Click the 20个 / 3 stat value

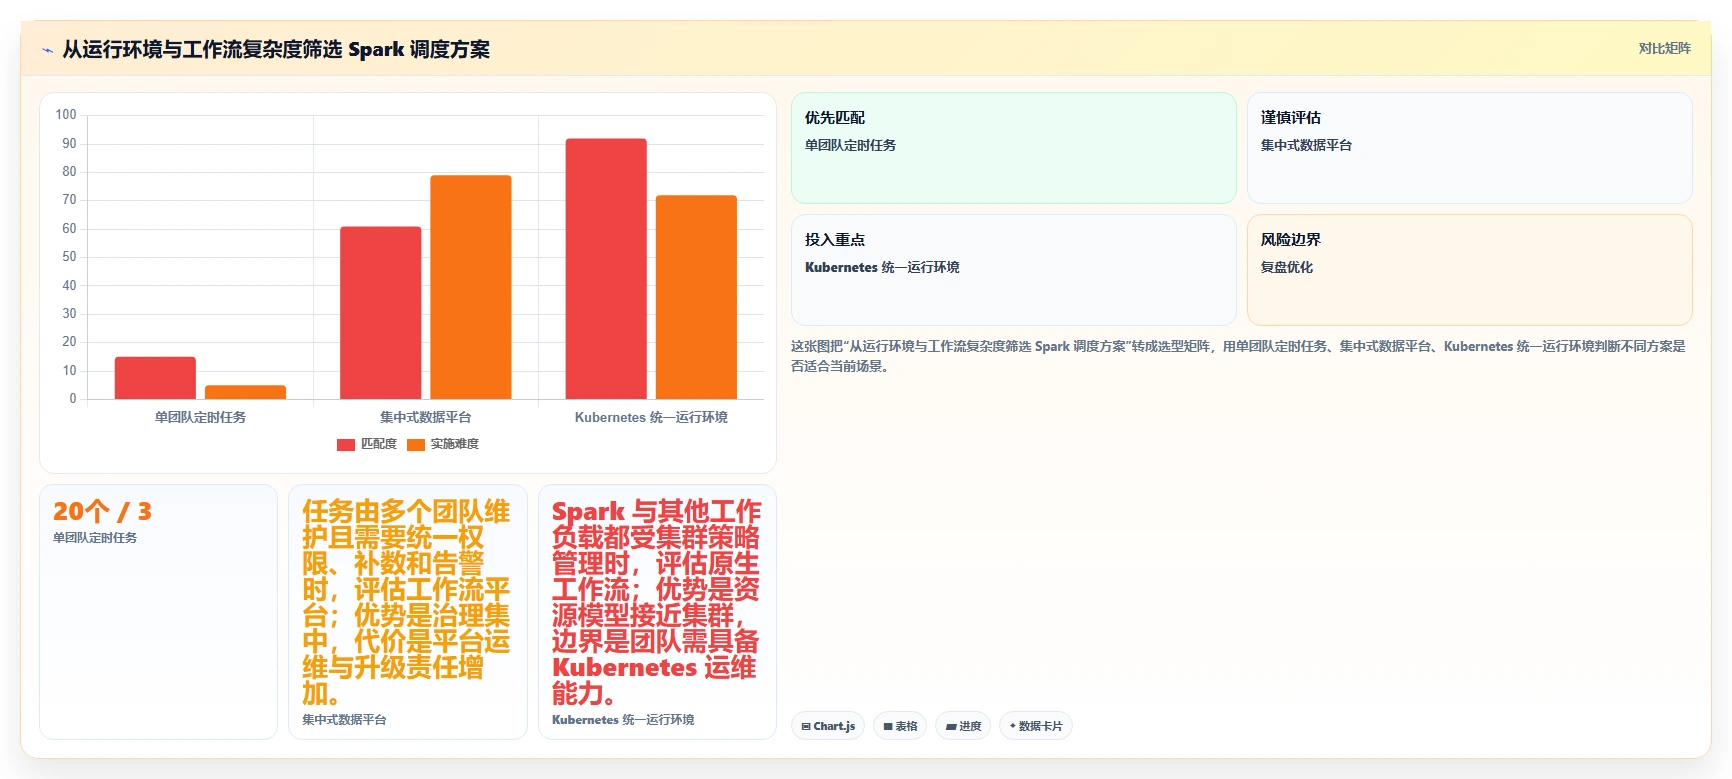click(x=103, y=512)
